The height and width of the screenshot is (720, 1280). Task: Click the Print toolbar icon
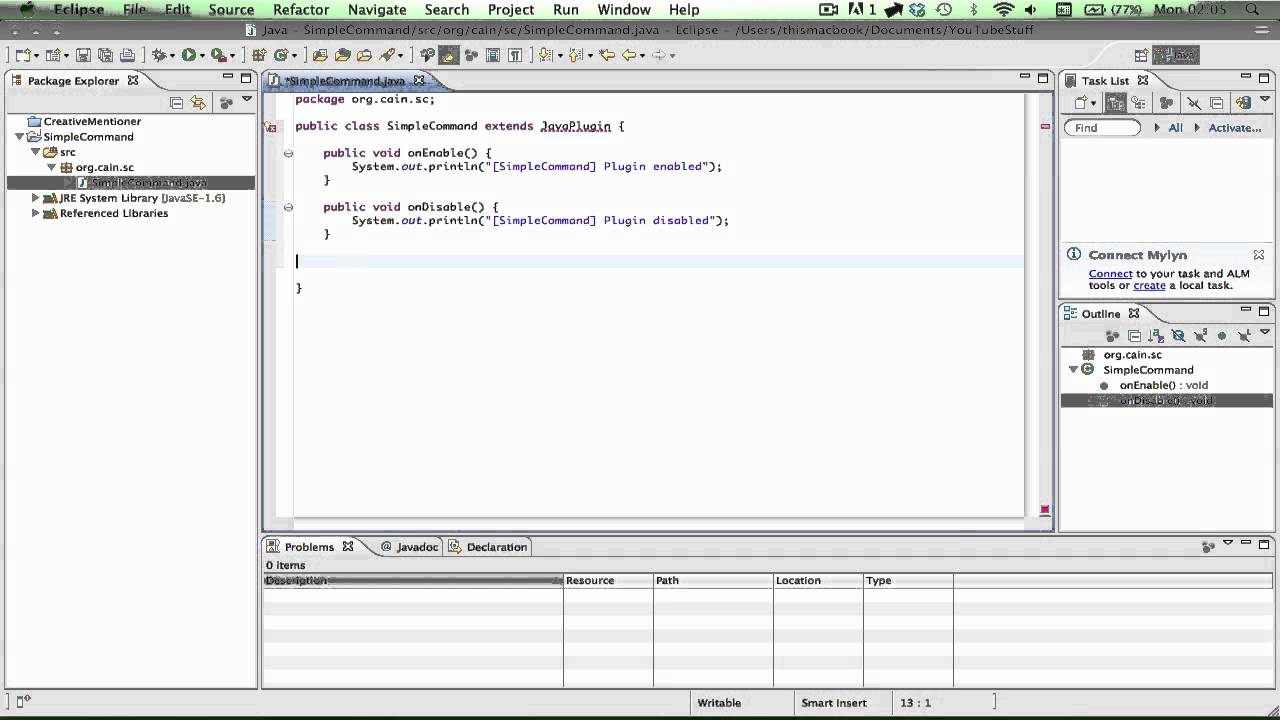coord(127,55)
